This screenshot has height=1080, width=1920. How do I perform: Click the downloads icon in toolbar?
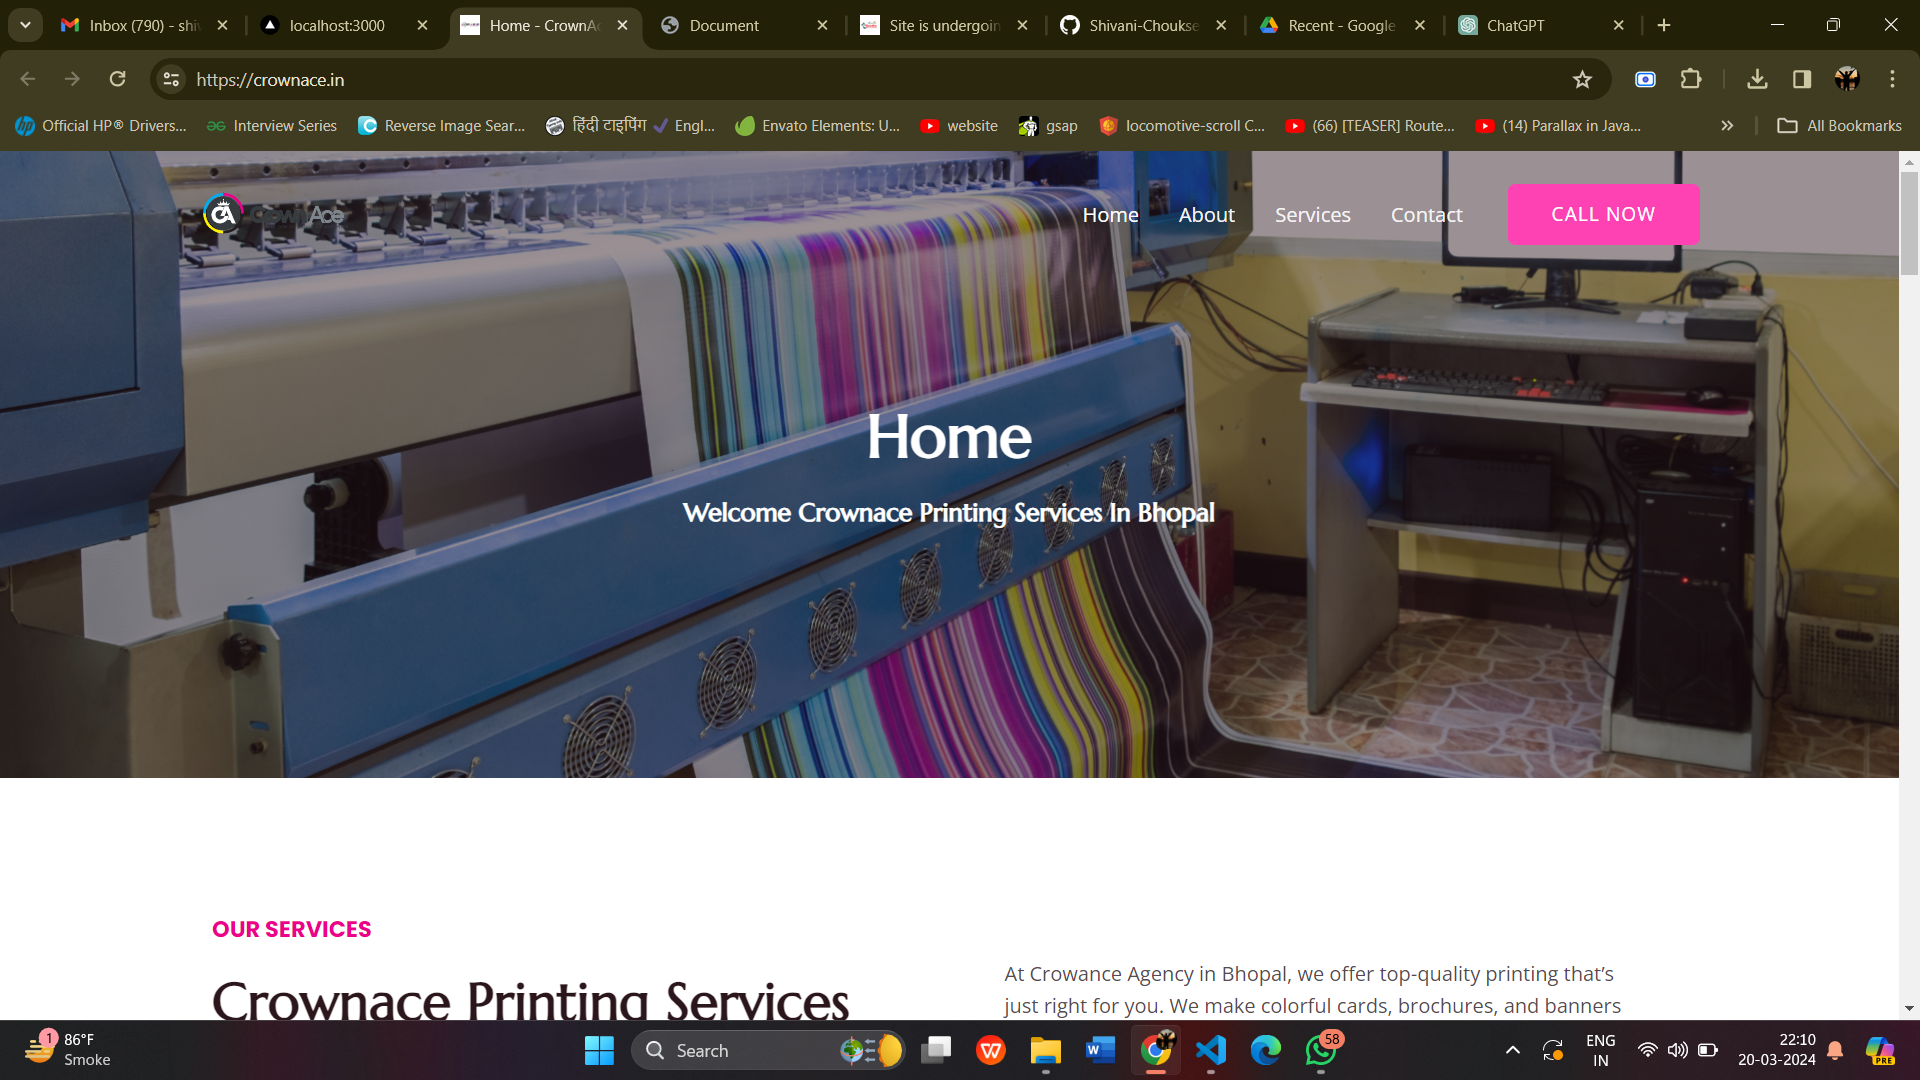(x=1757, y=79)
